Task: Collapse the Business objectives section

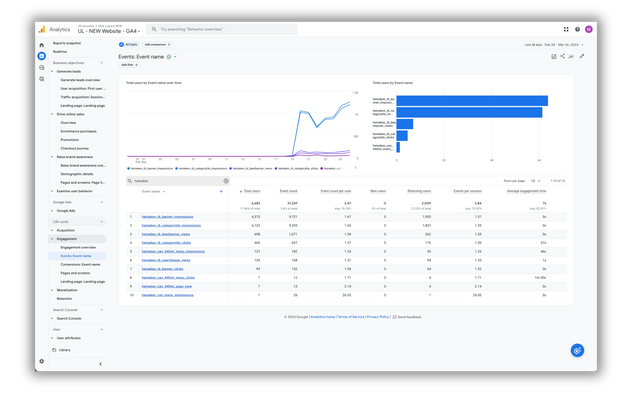Action: 102,63
